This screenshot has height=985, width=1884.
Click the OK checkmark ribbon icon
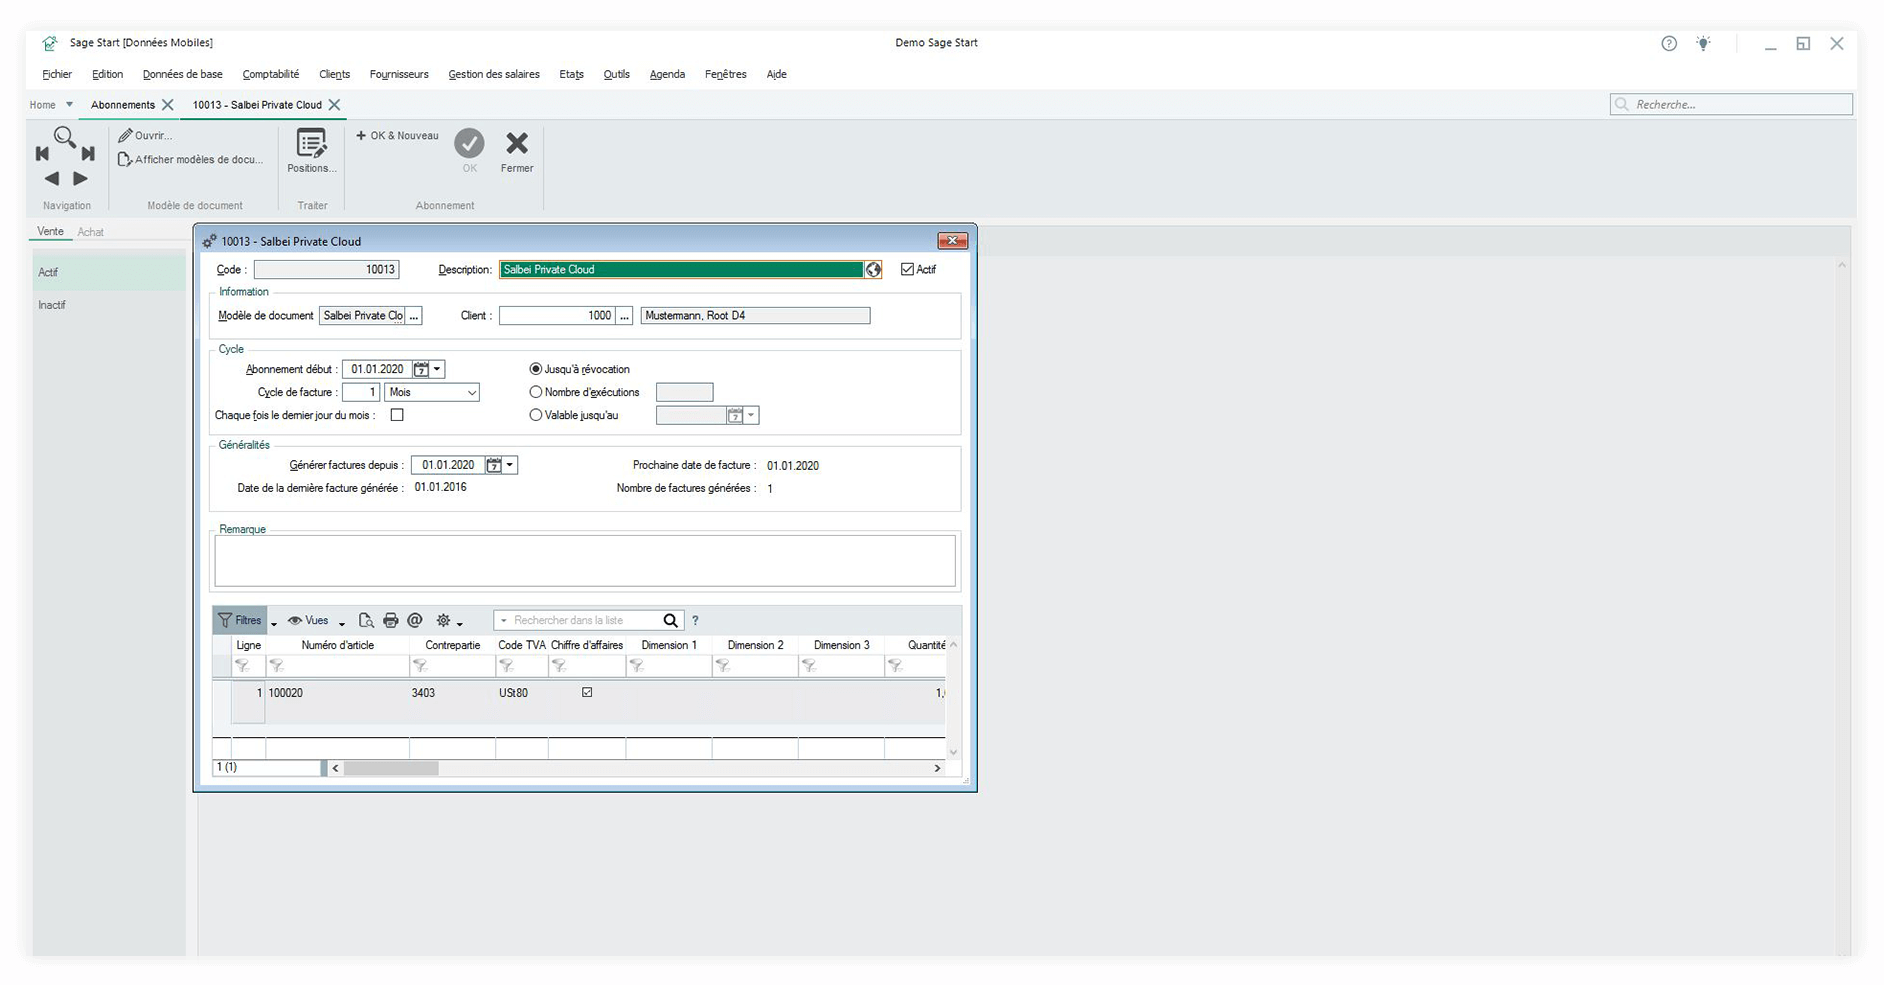click(x=469, y=143)
